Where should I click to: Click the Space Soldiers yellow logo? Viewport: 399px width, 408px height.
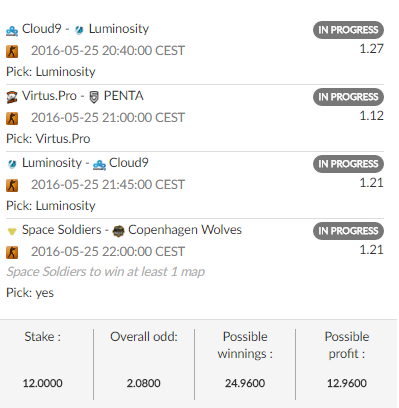(12, 231)
